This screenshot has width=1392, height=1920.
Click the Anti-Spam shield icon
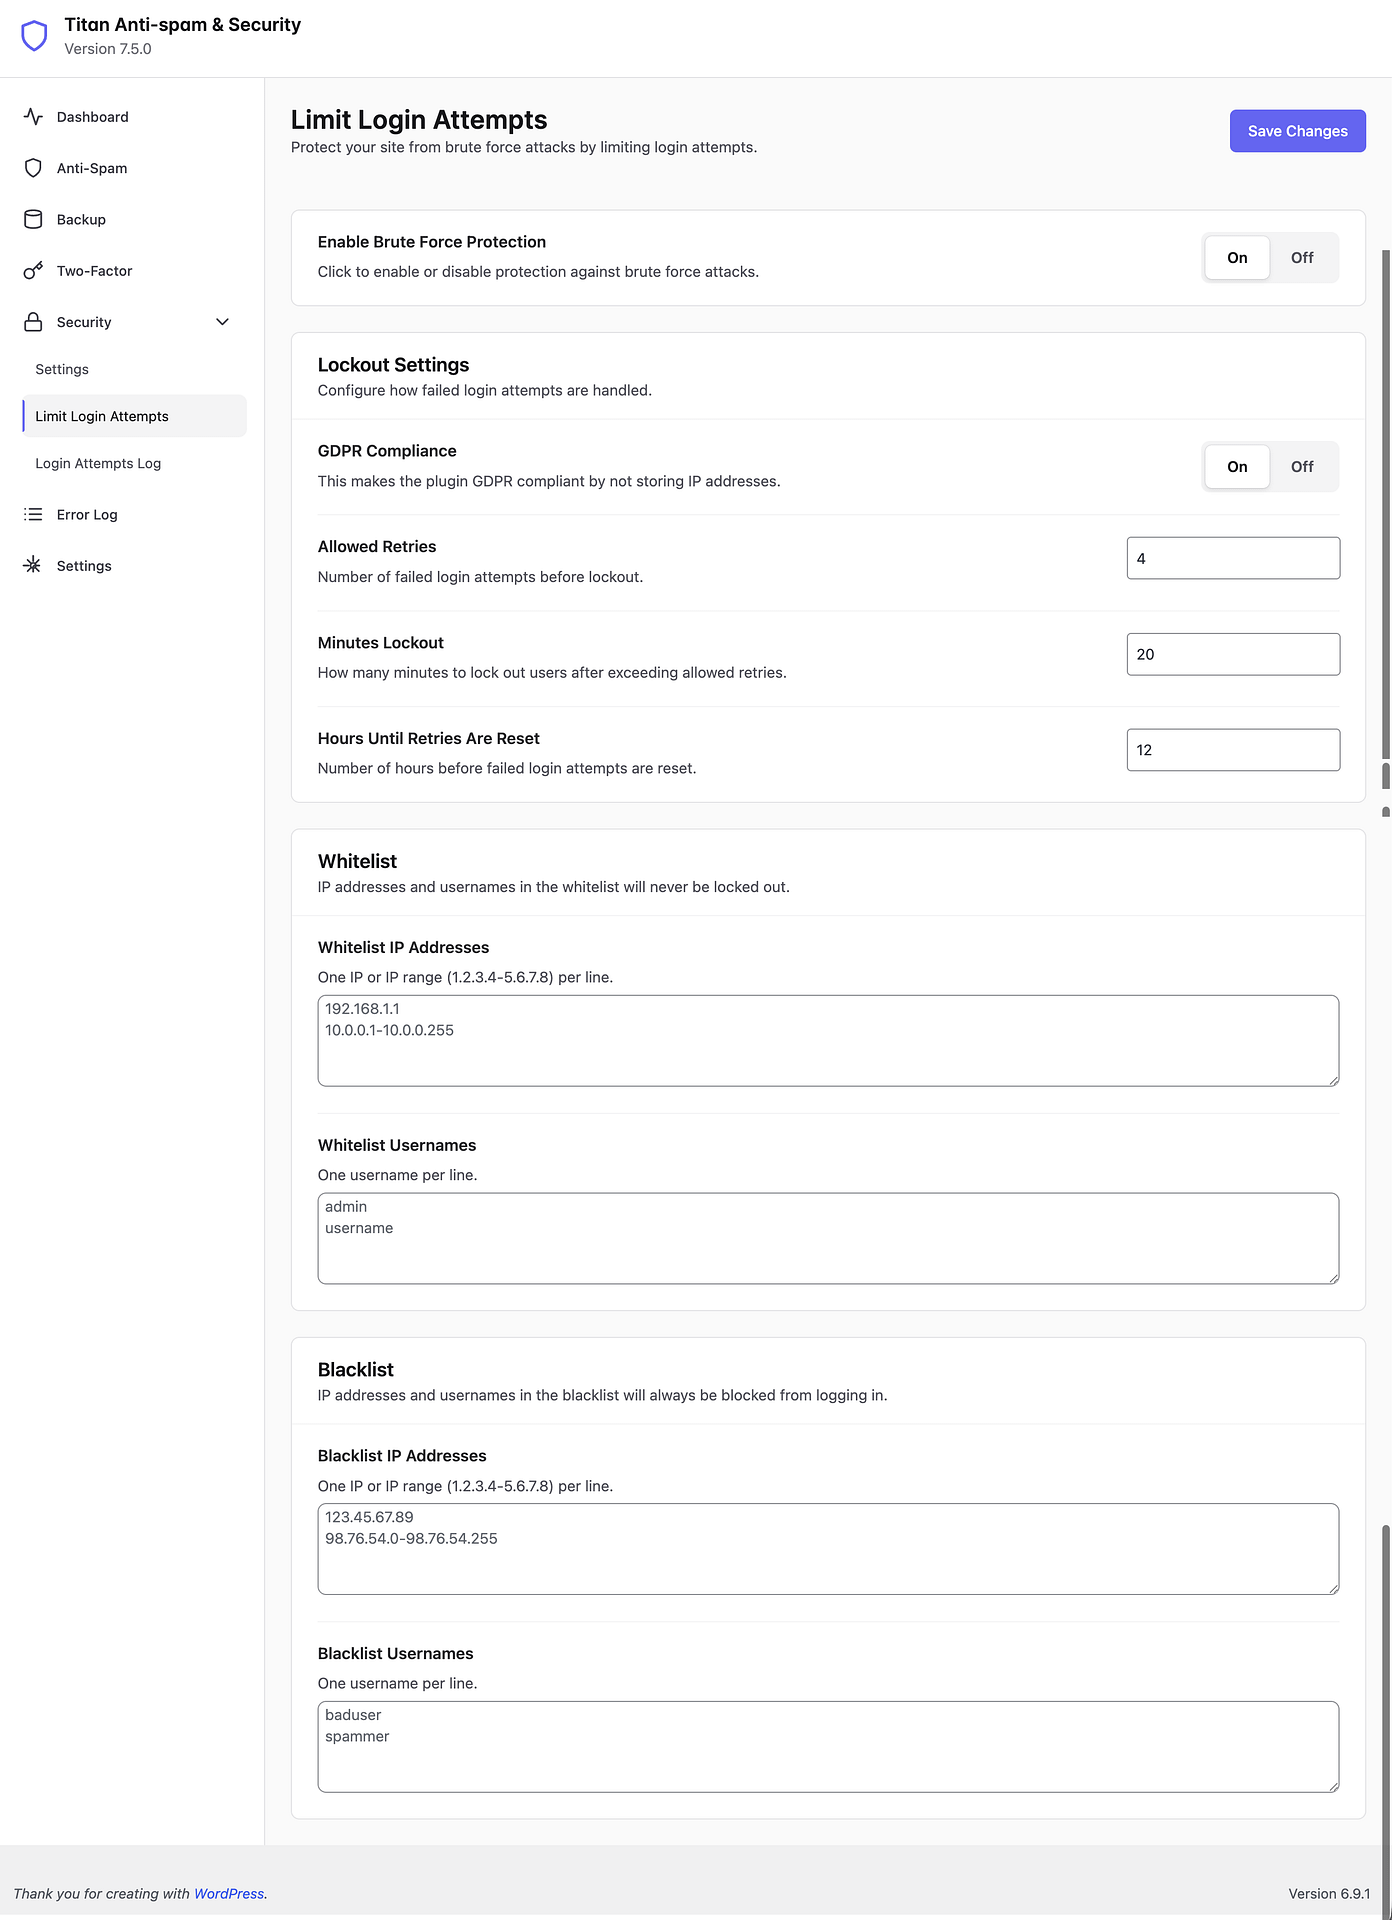coord(33,168)
